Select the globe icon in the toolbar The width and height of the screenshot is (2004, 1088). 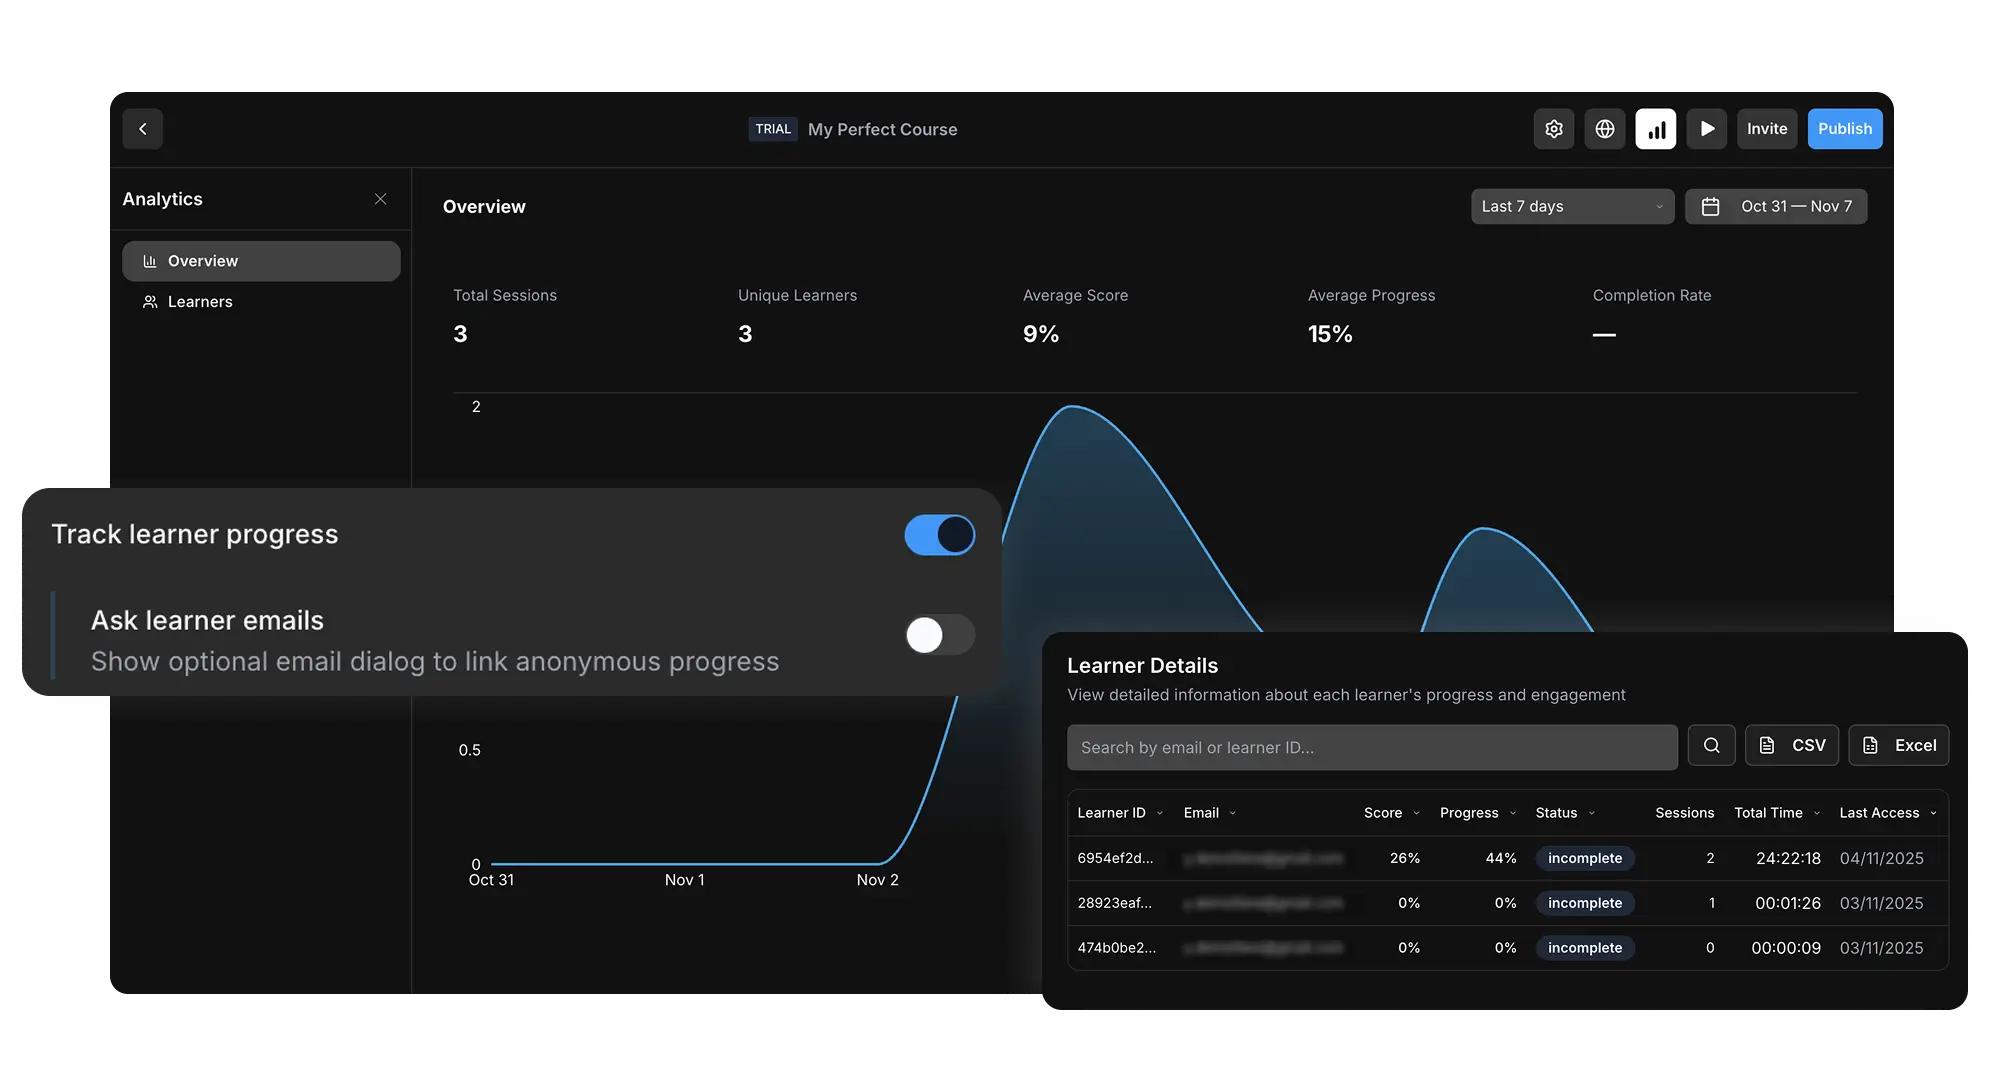click(1605, 128)
